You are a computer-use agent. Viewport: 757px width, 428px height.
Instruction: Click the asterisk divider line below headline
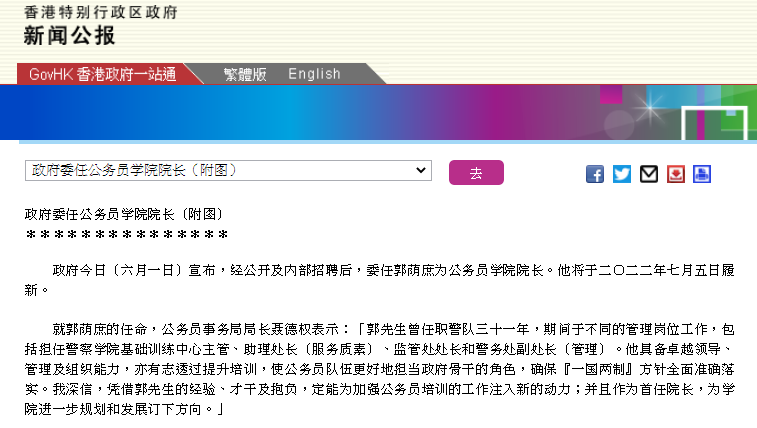tap(127, 235)
